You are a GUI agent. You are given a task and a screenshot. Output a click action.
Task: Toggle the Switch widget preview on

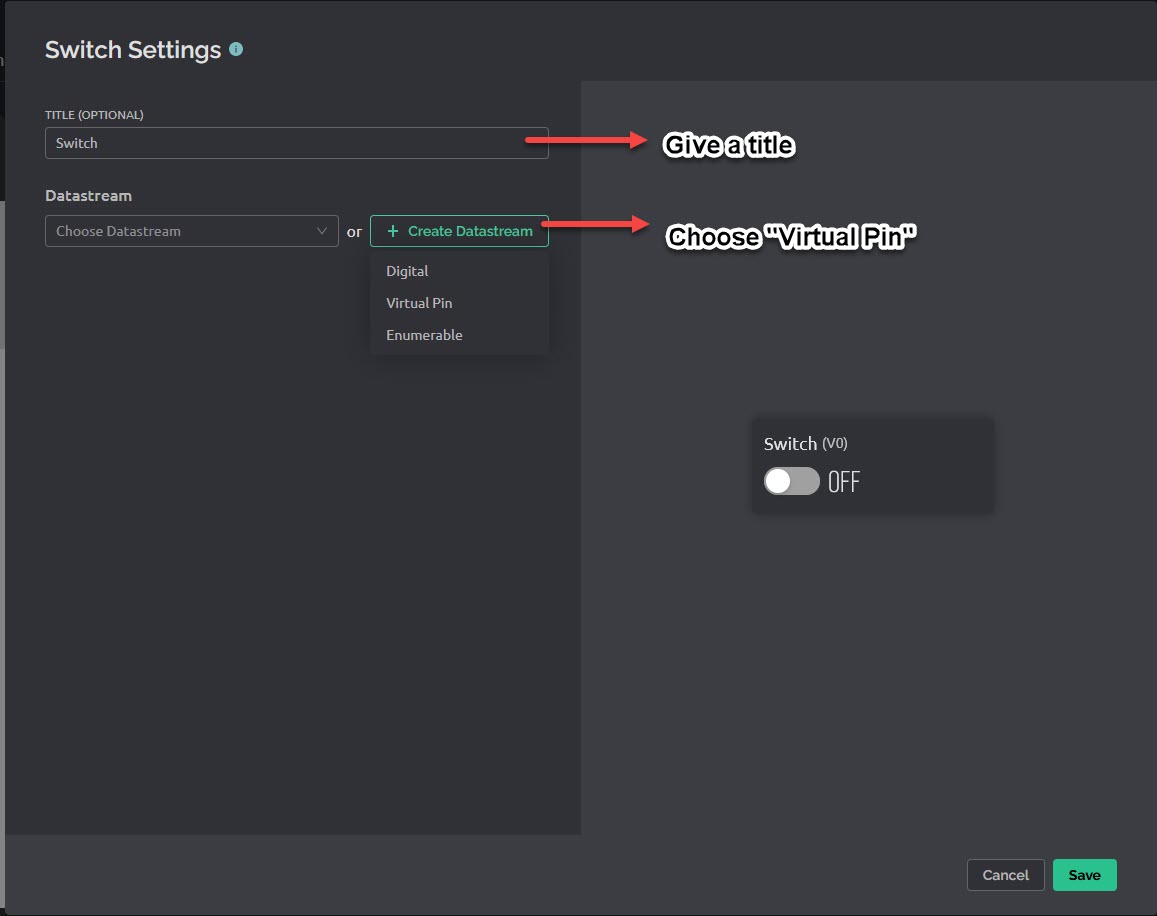pos(791,482)
